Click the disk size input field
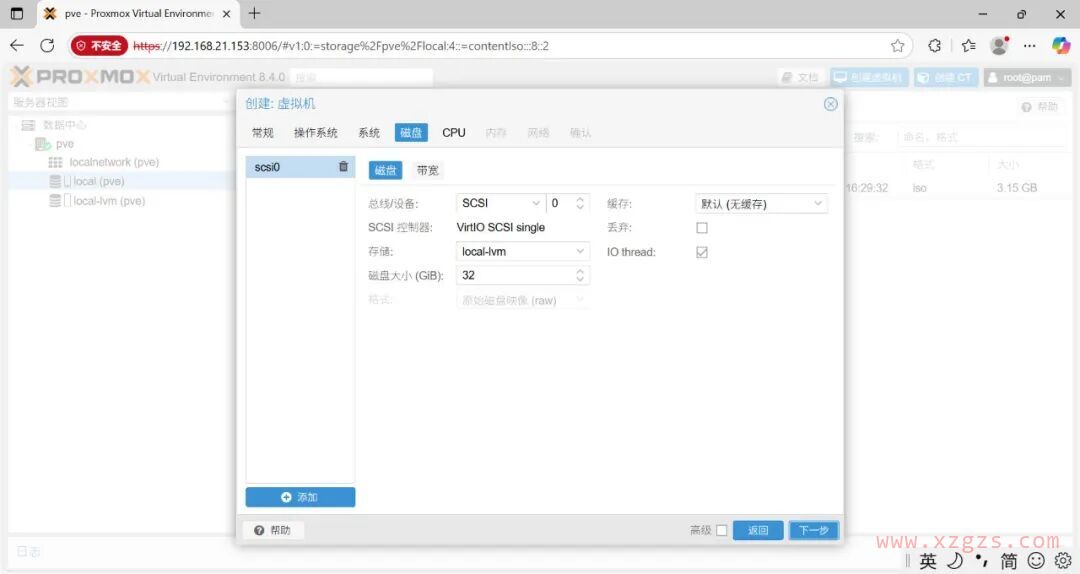Image resolution: width=1080 pixels, height=574 pixels. (514, 276)
